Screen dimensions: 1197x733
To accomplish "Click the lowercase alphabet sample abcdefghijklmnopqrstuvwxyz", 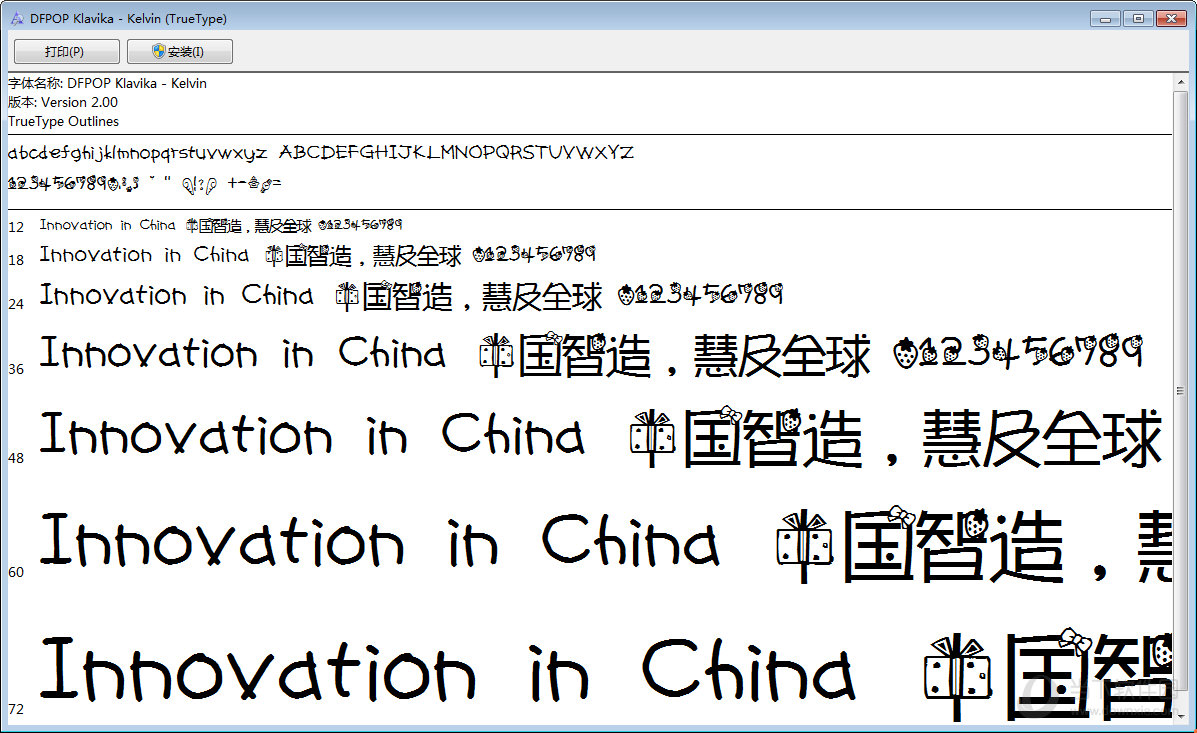I will 137,153.
